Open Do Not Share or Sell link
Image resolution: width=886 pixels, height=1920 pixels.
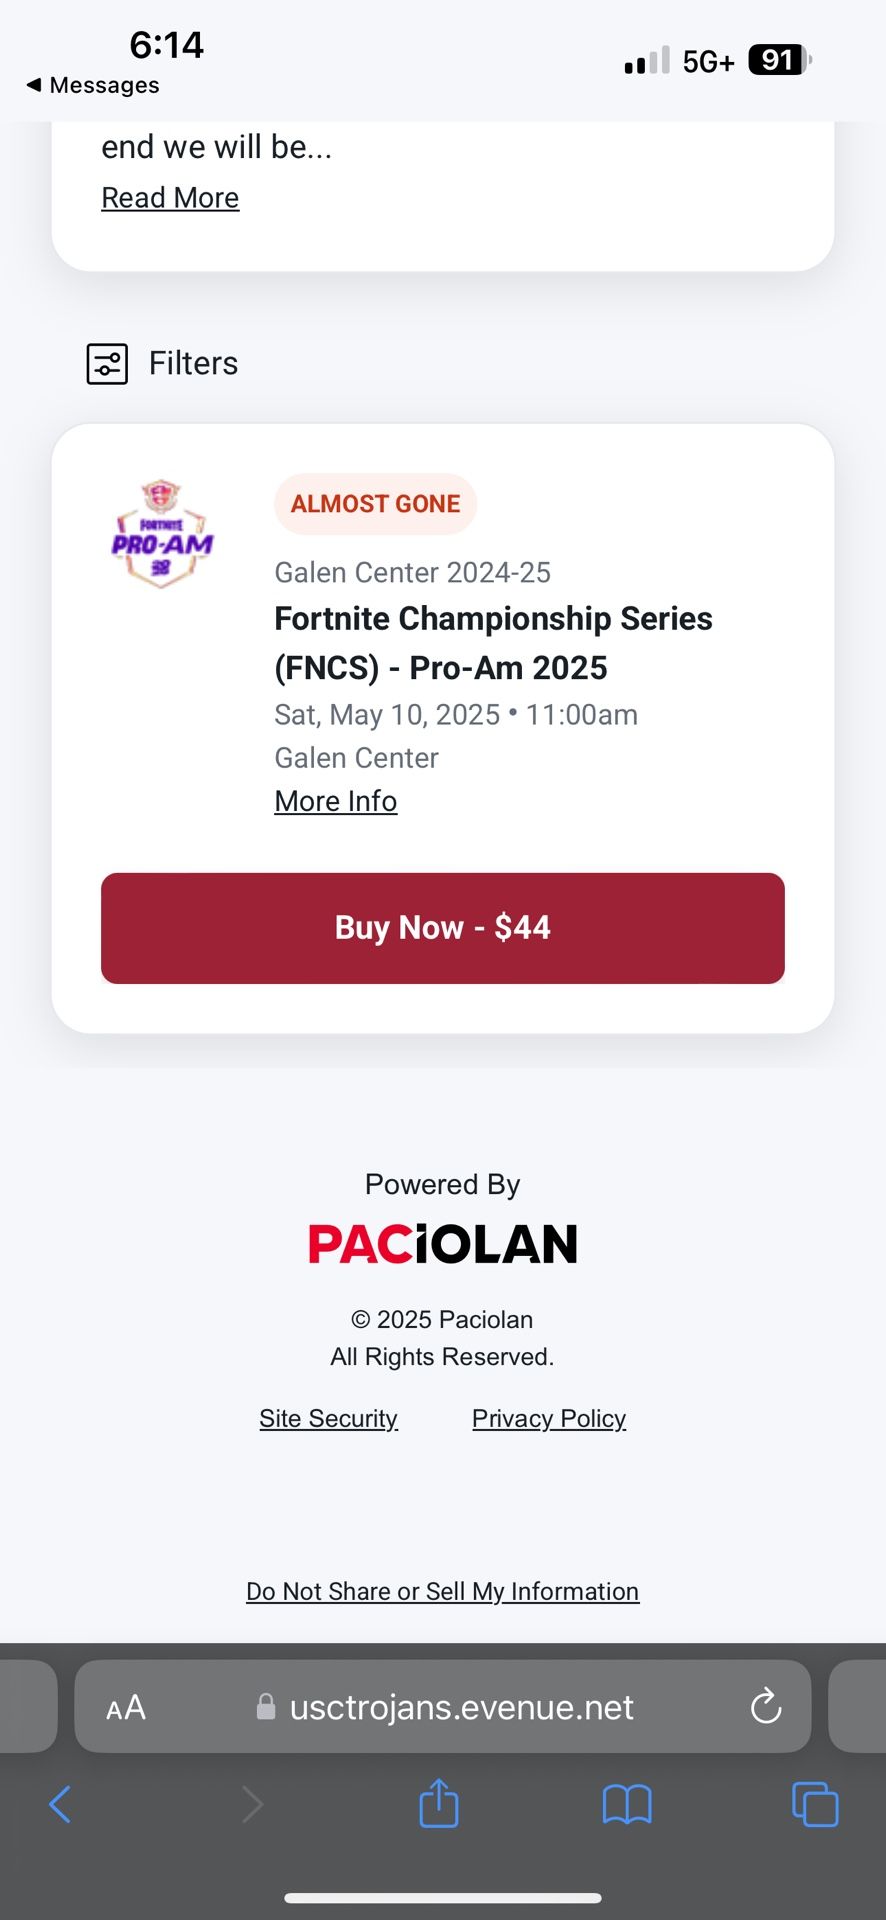click(x=443, y=1591)
